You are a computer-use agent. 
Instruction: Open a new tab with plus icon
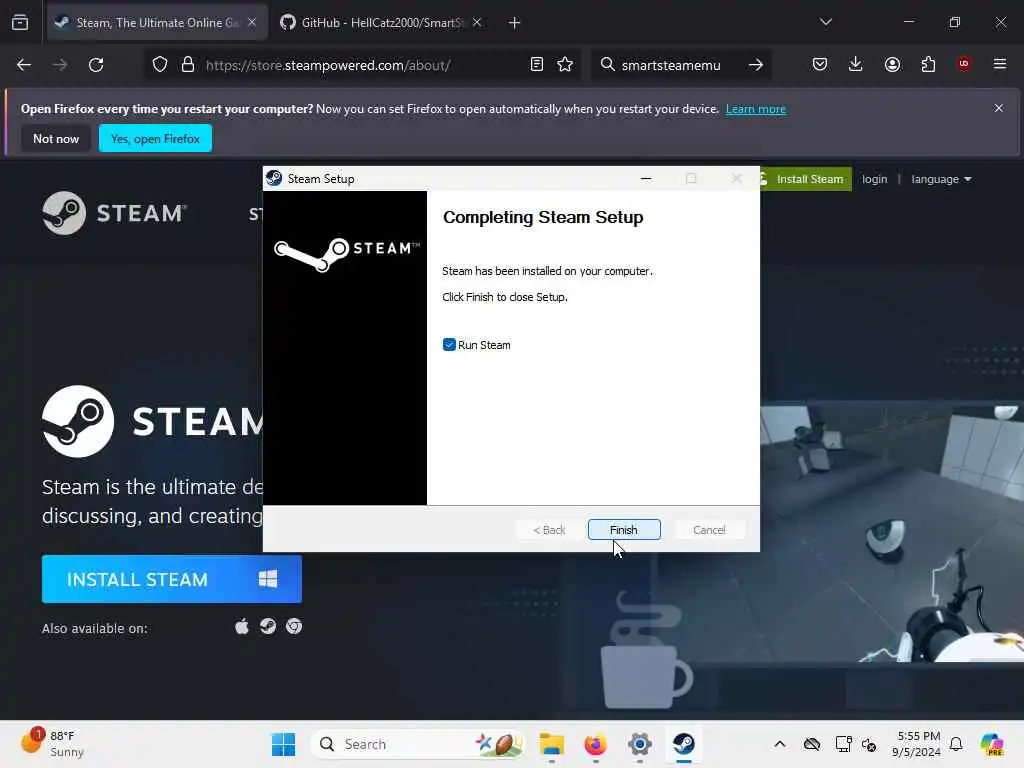click(x=515, y=23)
